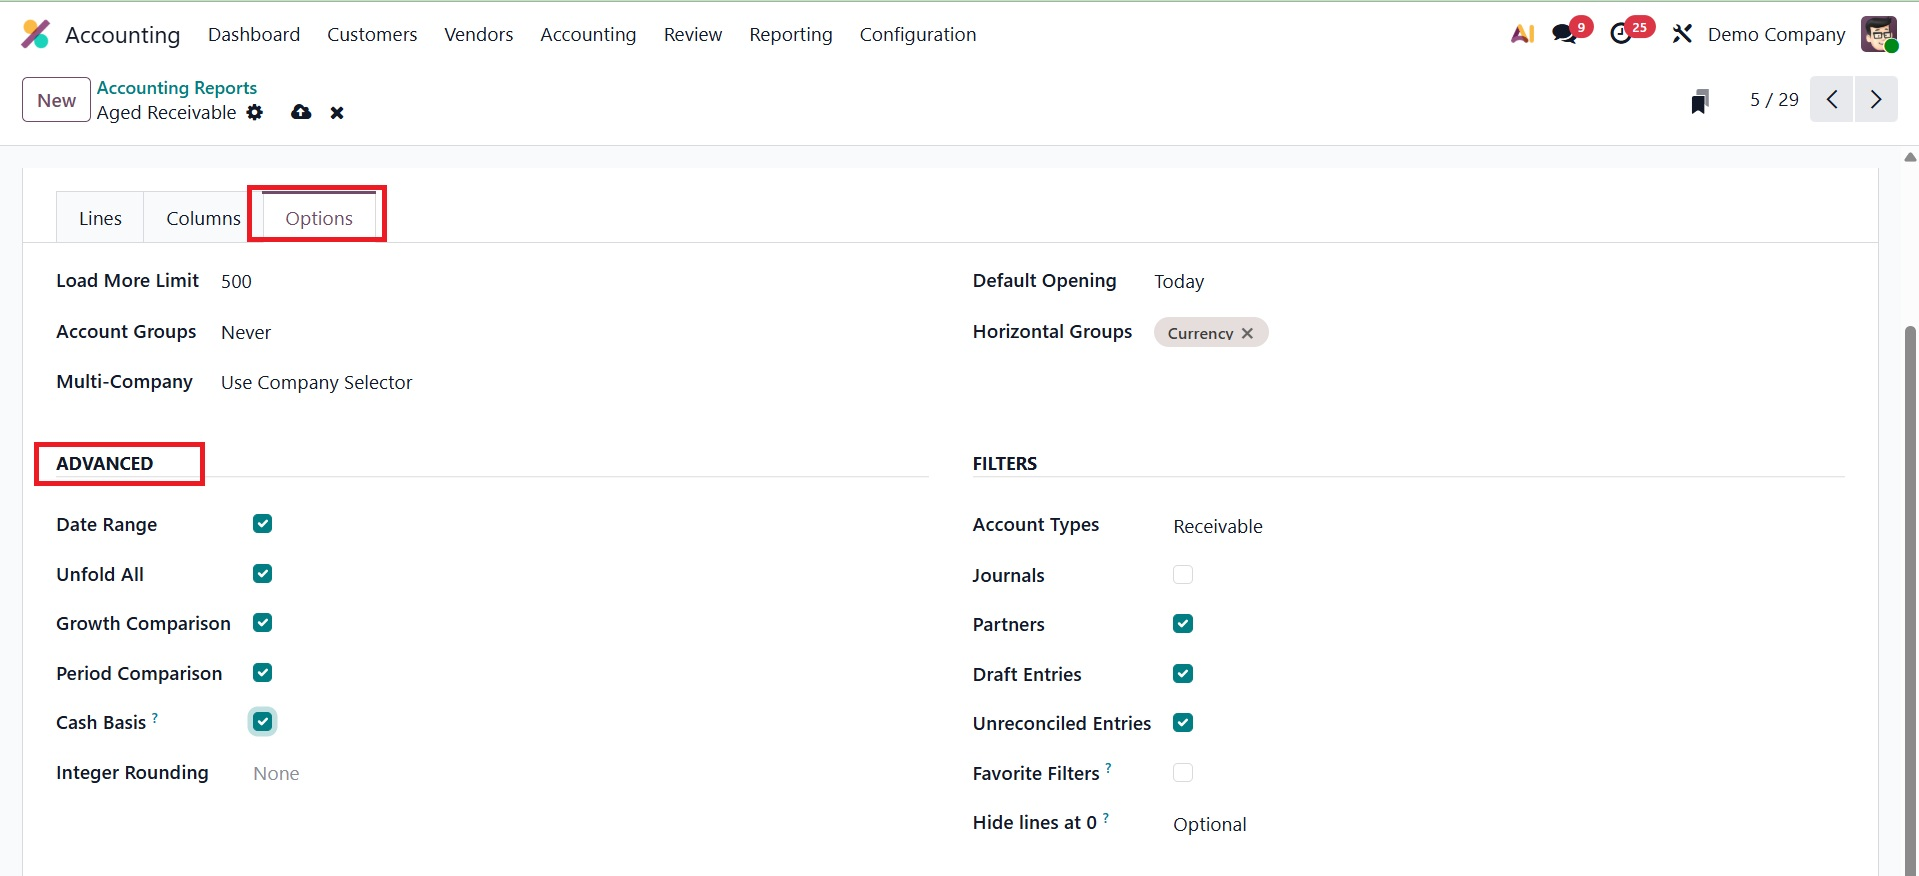Click the New button
Image resolution: width=1919 pixels, height=876 pixels.
tap(57, 100)
